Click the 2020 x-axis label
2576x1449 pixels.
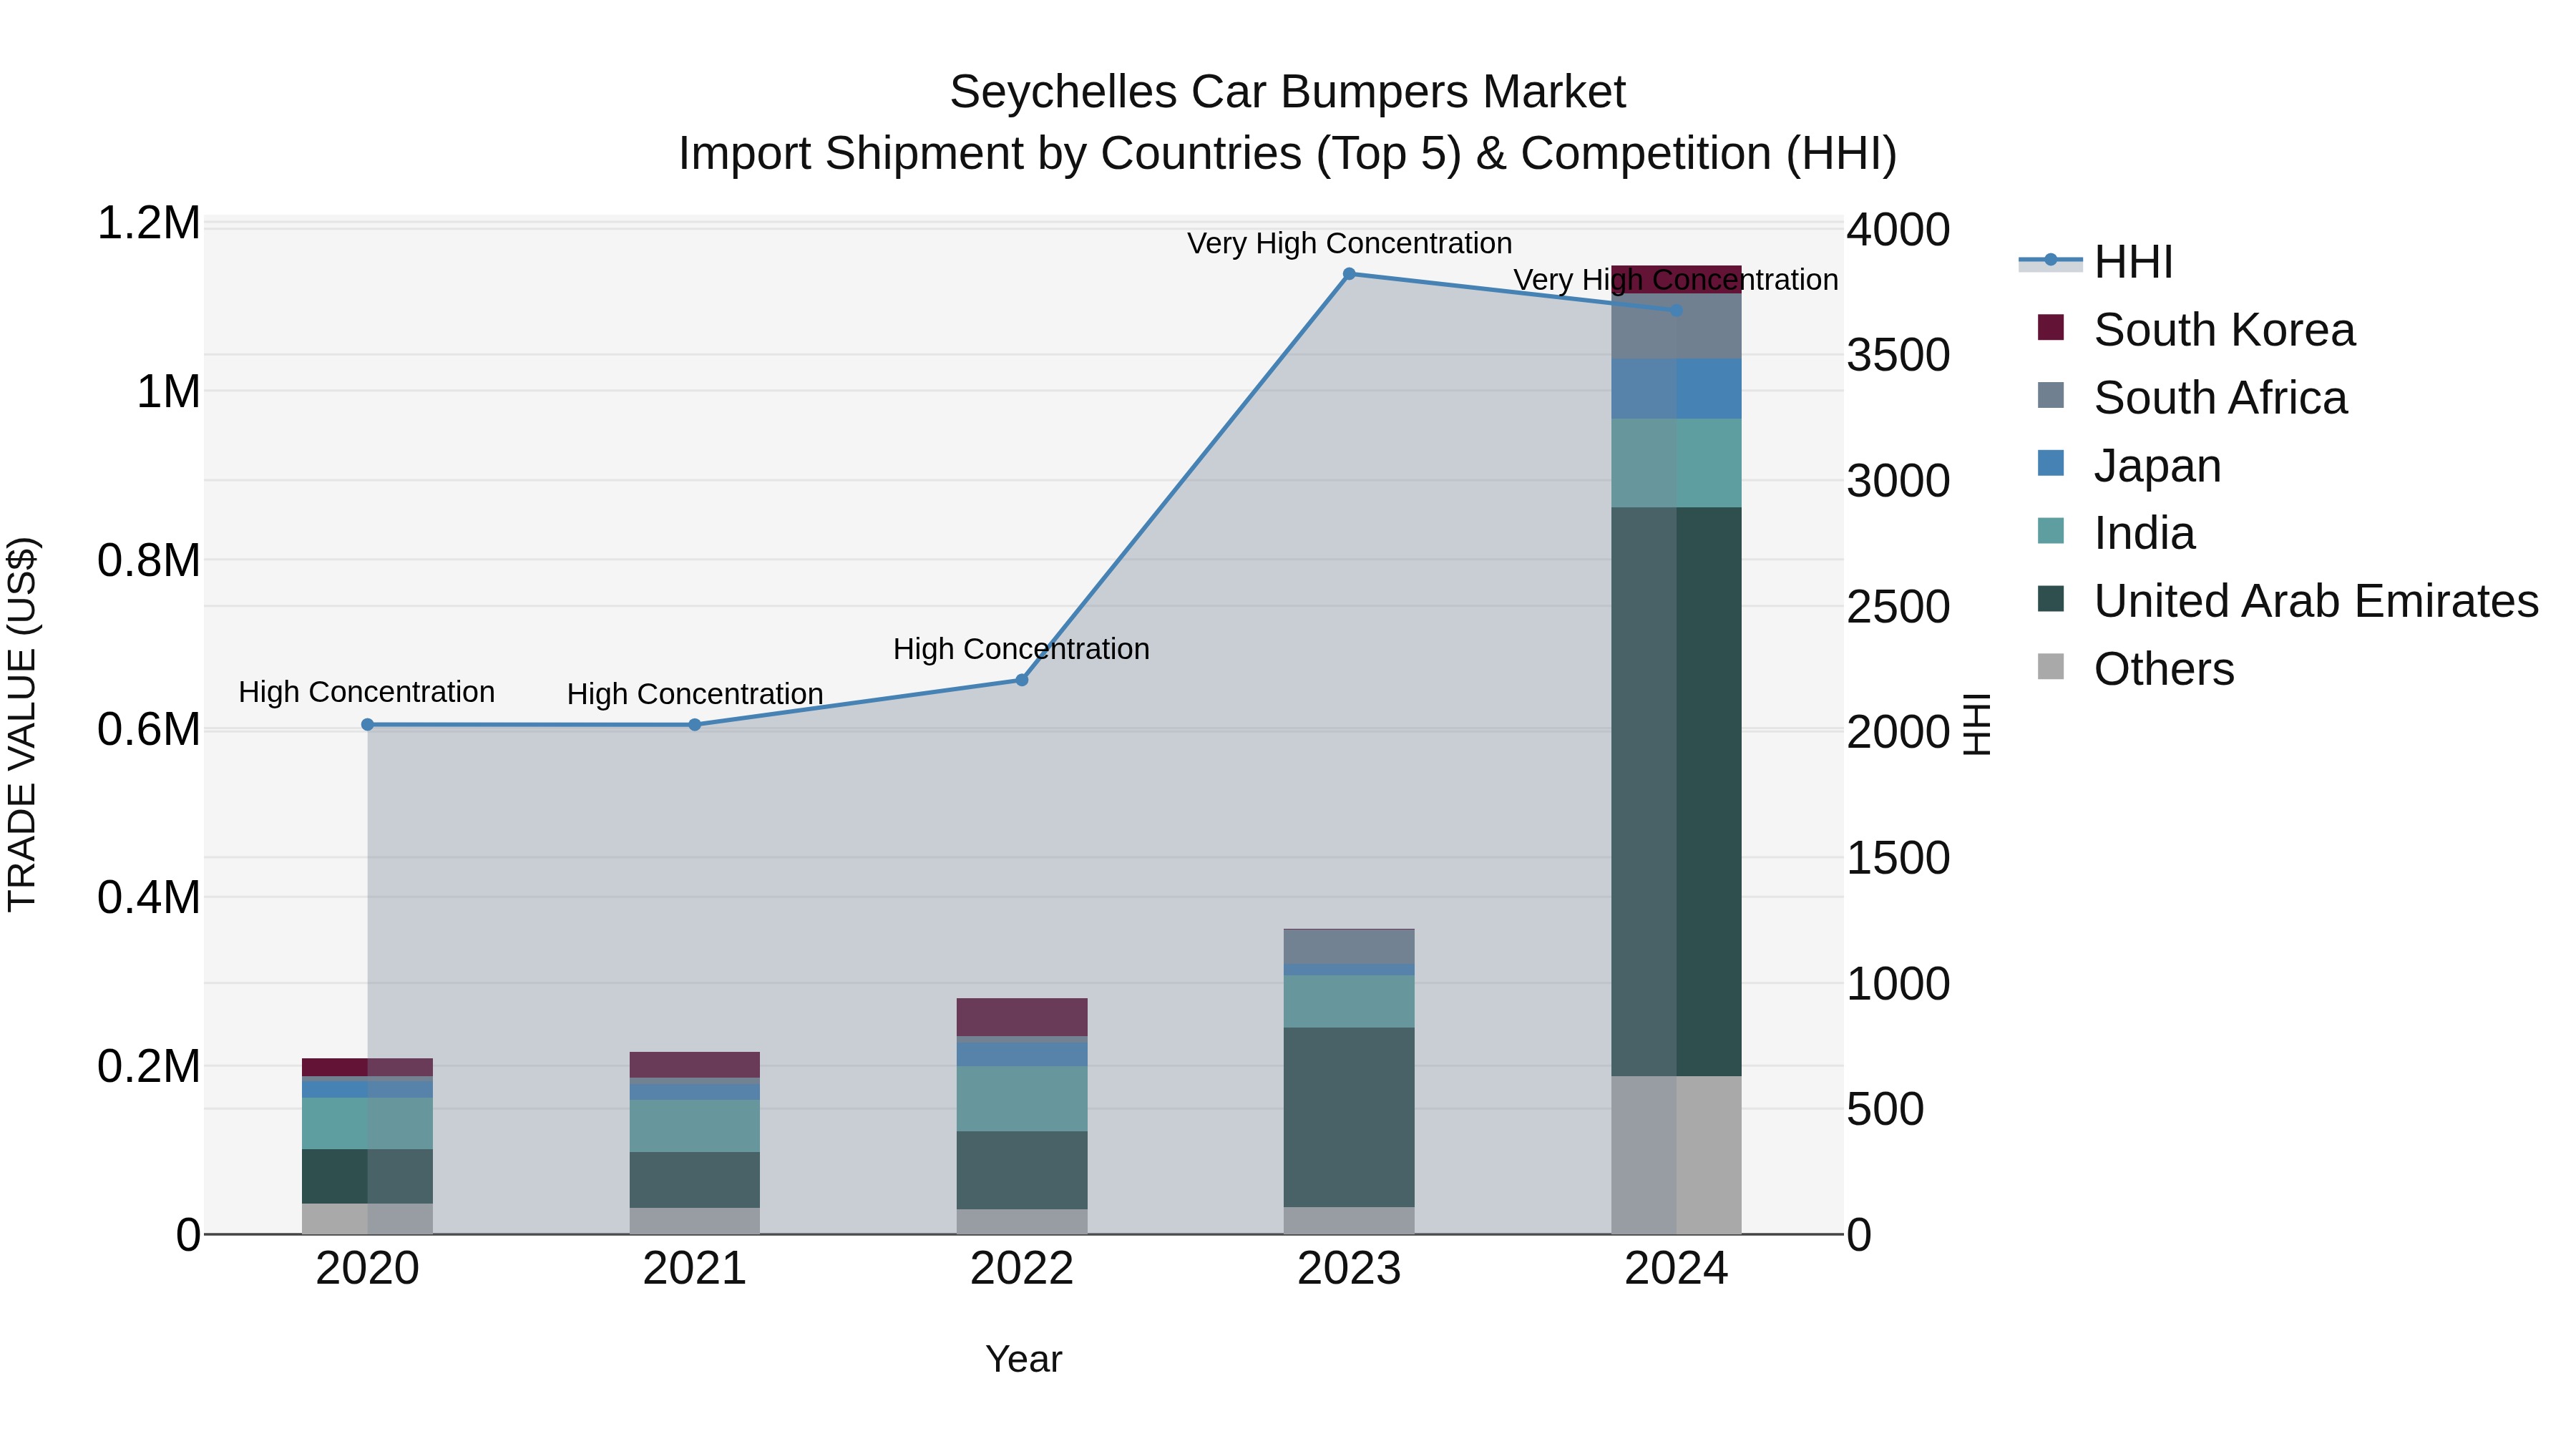click(x=367, y=1269)
